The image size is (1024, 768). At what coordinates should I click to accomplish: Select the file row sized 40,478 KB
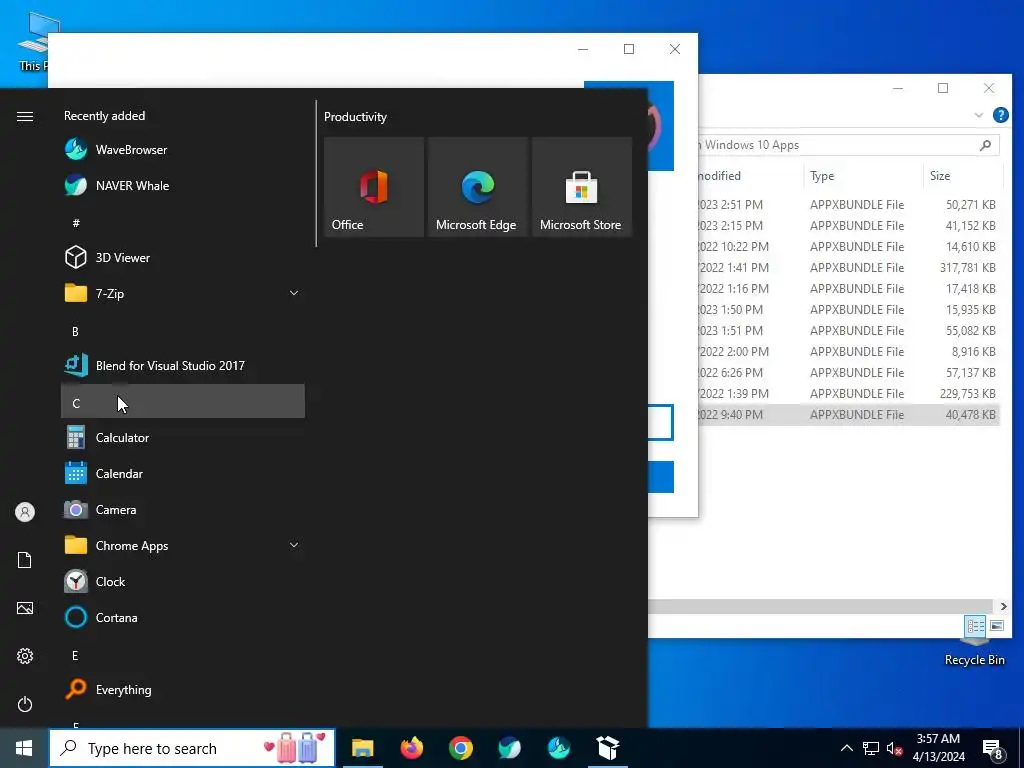tap(848, 414)
